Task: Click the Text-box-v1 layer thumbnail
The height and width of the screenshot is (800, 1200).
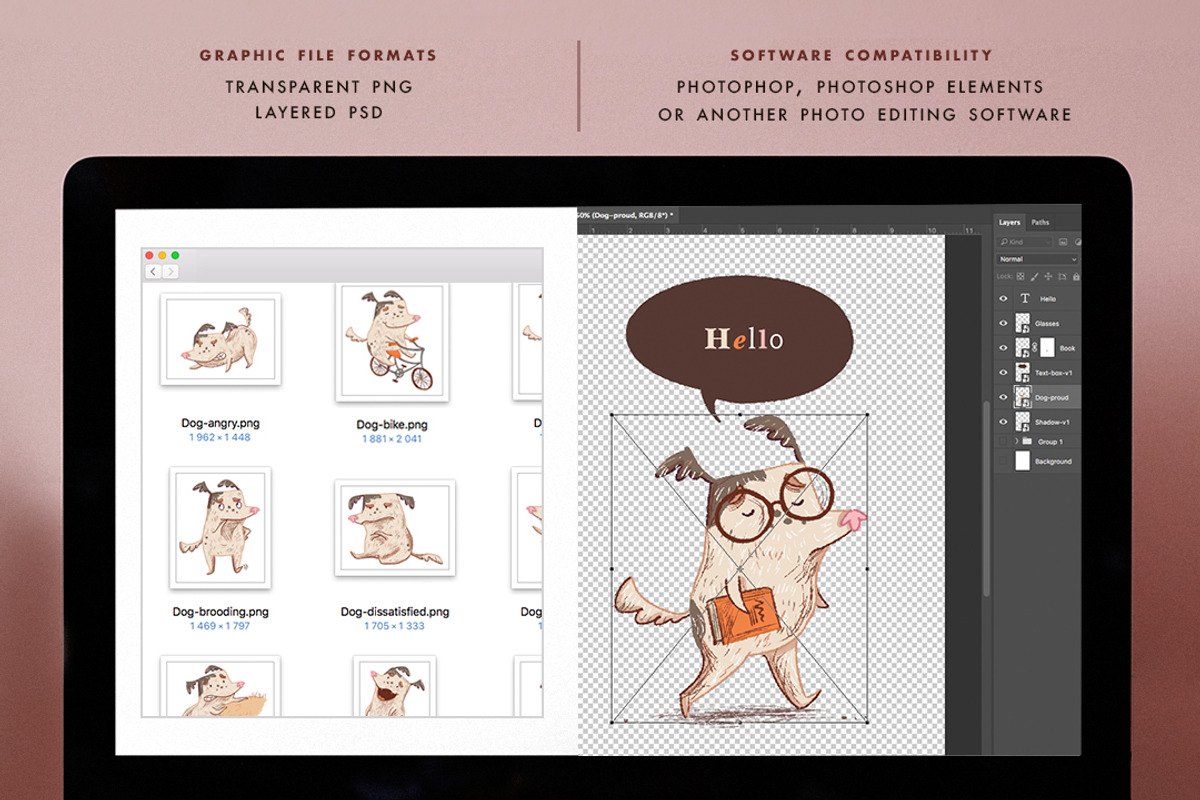Action: click(1023, 373)
